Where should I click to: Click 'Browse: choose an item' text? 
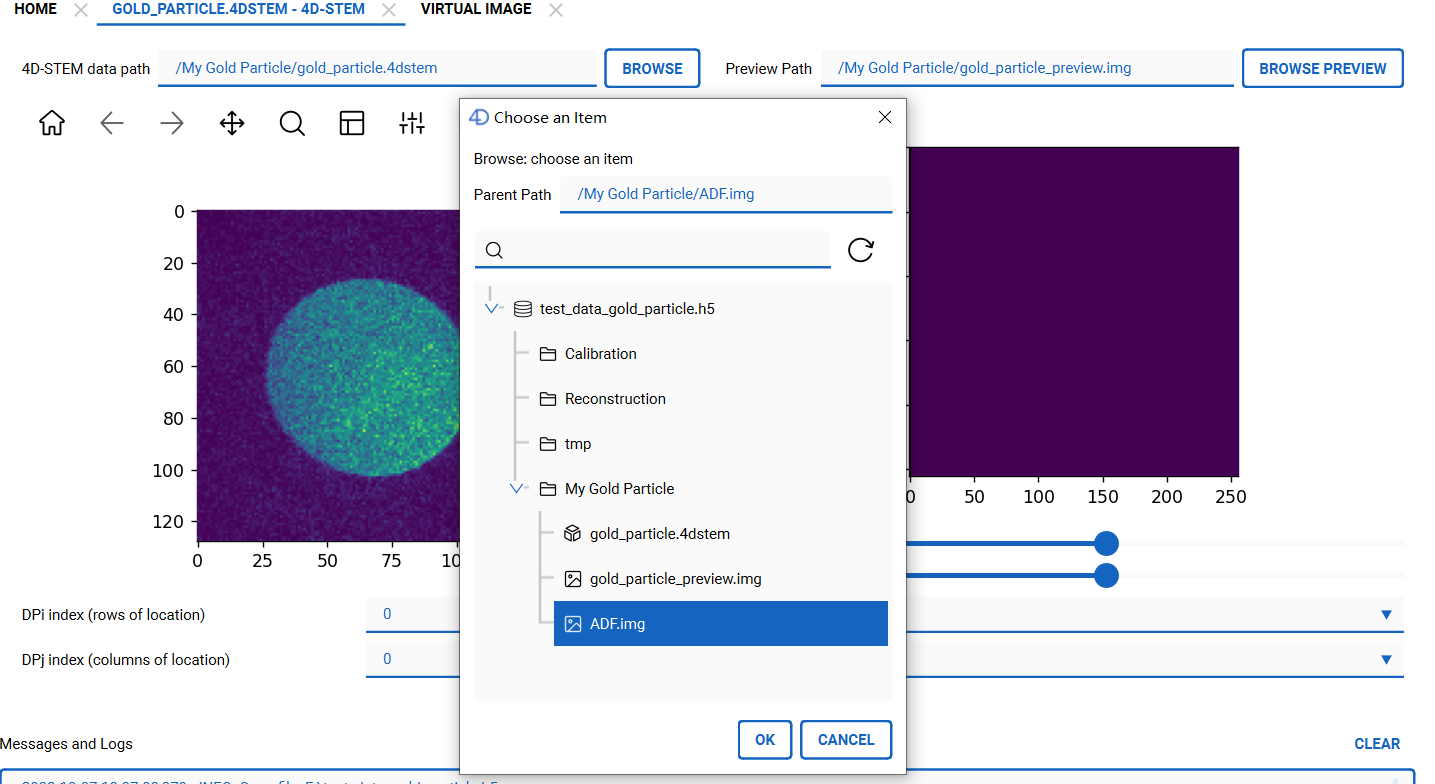point(553,159)
